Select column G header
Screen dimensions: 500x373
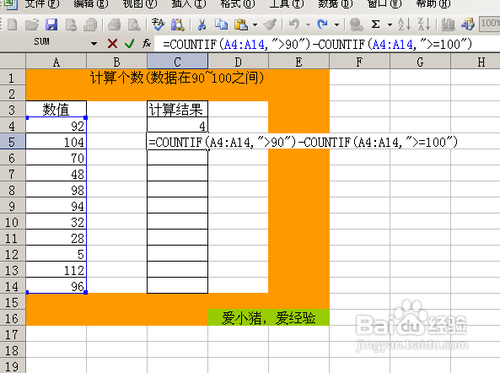click(x=420, y=62)
